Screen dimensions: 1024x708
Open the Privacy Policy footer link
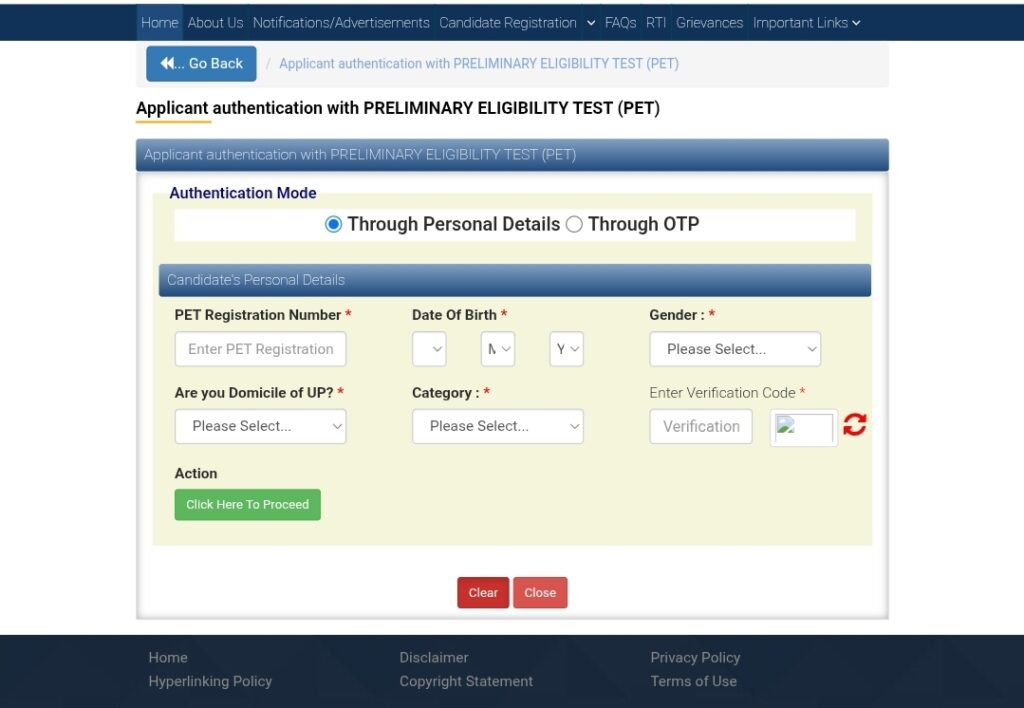695,657
